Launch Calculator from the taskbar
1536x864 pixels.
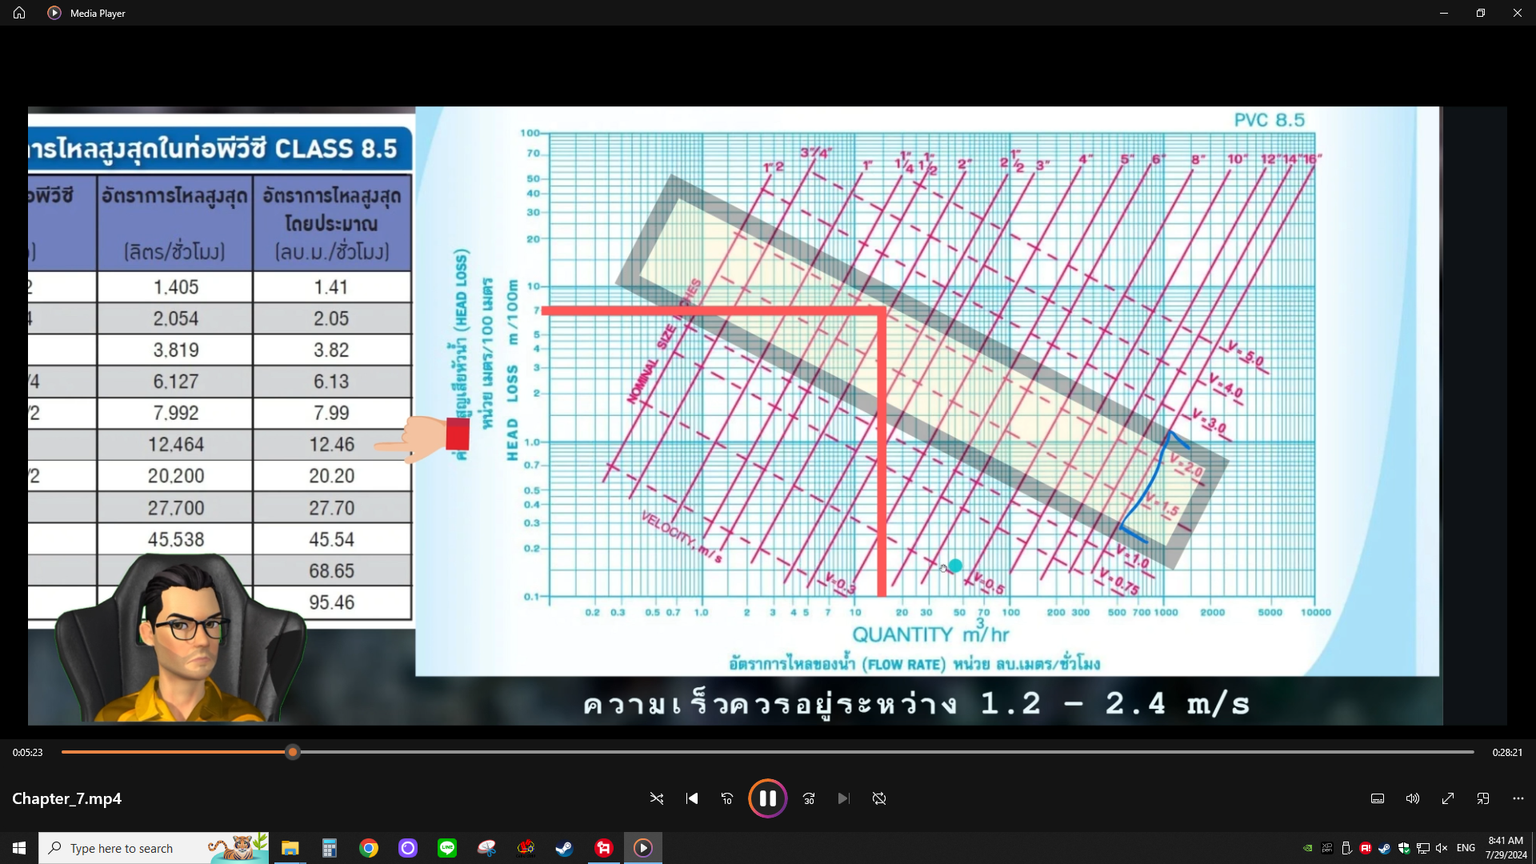[x=329, y=848]
